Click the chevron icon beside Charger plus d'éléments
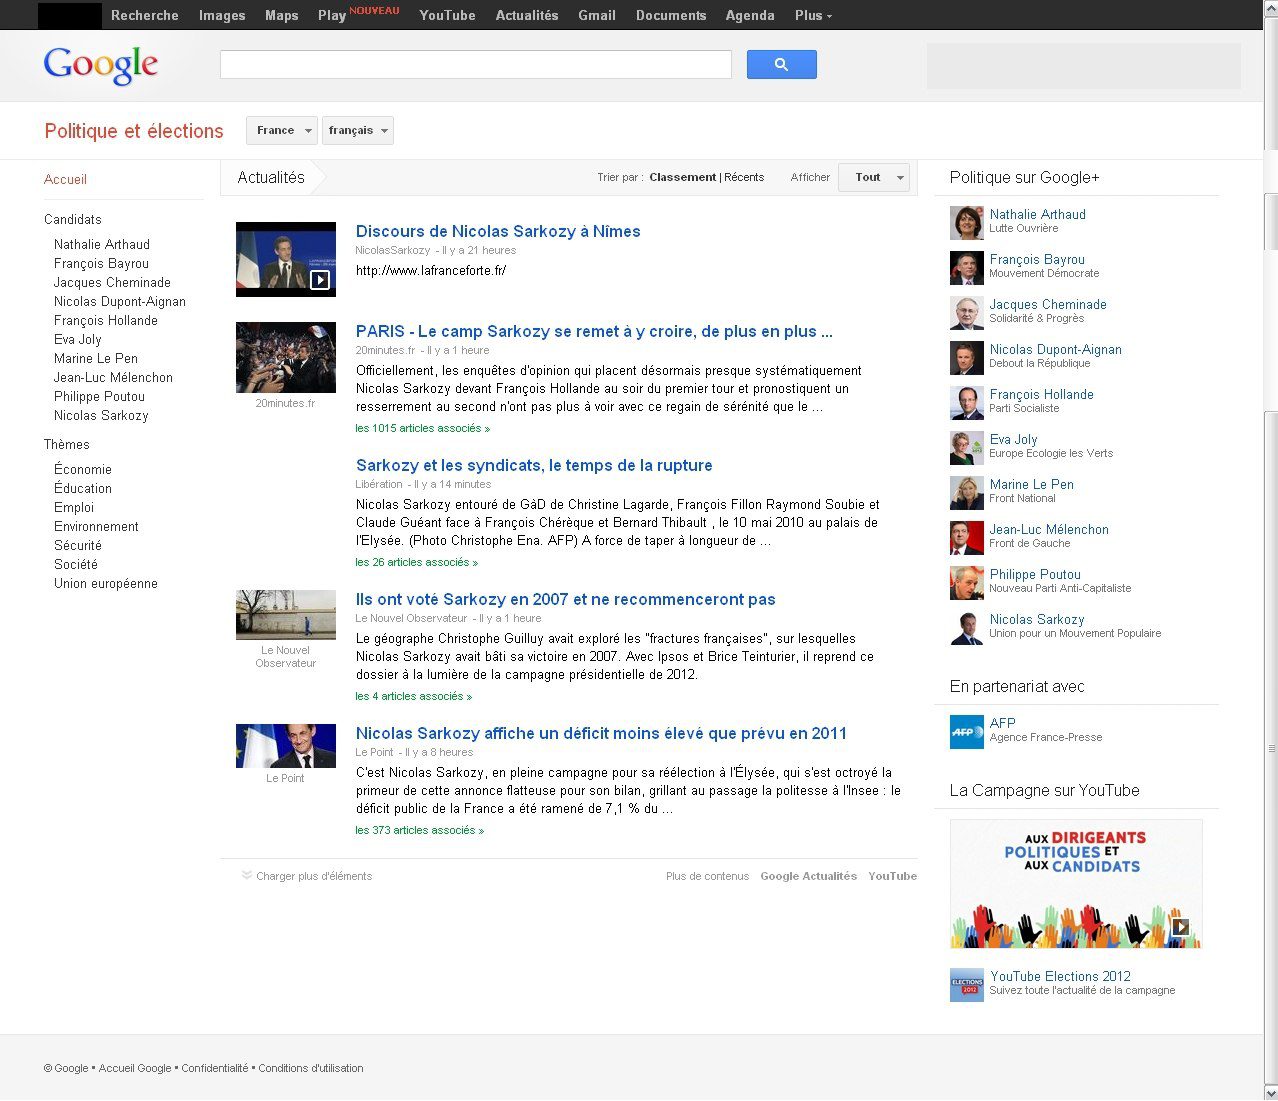The width and height of the screenshot is (1278, 1101). (x=246, y=876)
